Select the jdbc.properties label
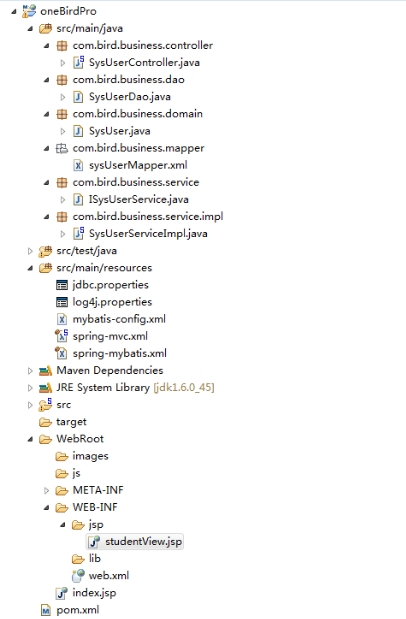 click(110, 285)
